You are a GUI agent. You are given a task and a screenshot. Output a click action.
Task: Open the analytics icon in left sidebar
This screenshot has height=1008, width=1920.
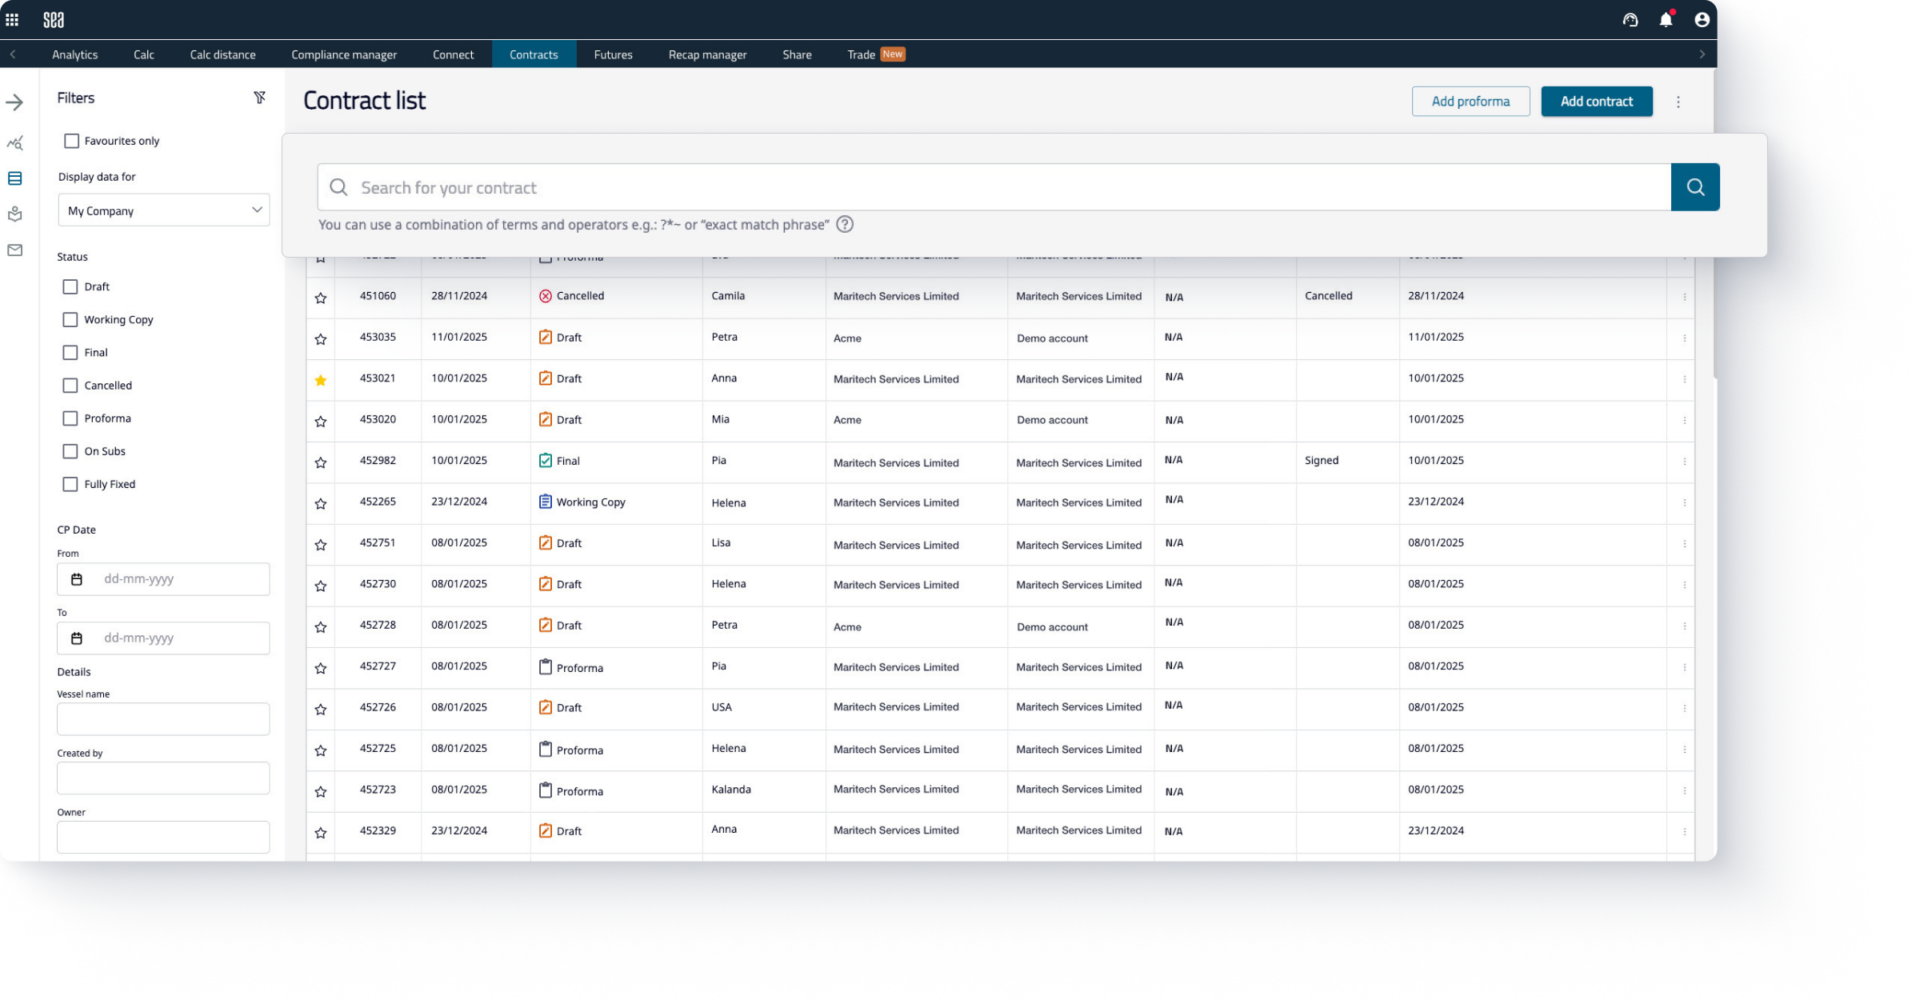click(15, 143)
